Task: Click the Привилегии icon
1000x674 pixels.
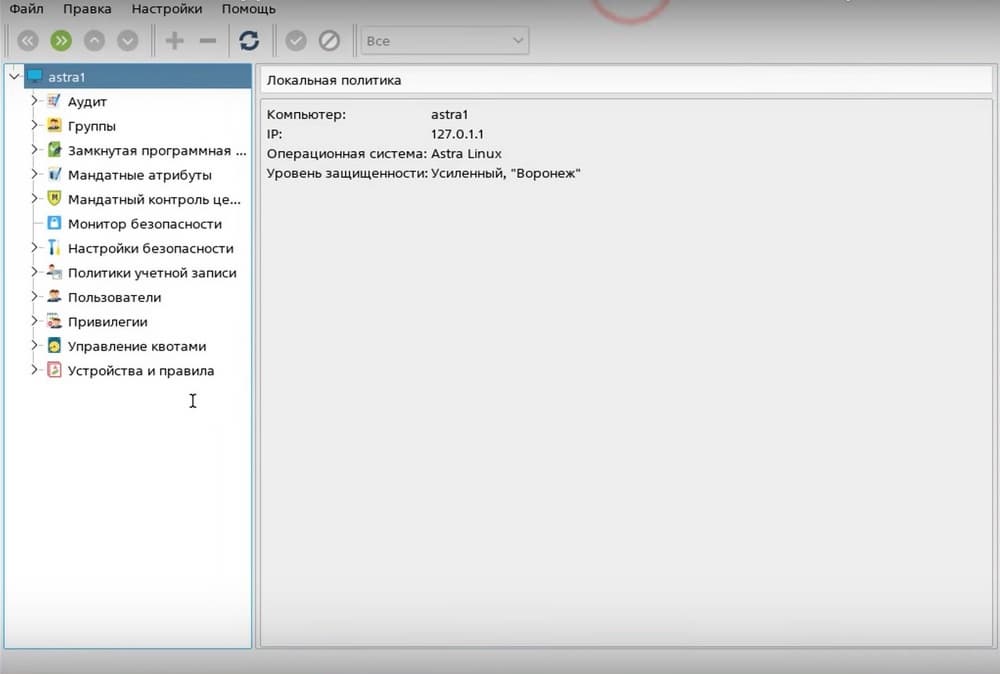Action: point(54,321)
